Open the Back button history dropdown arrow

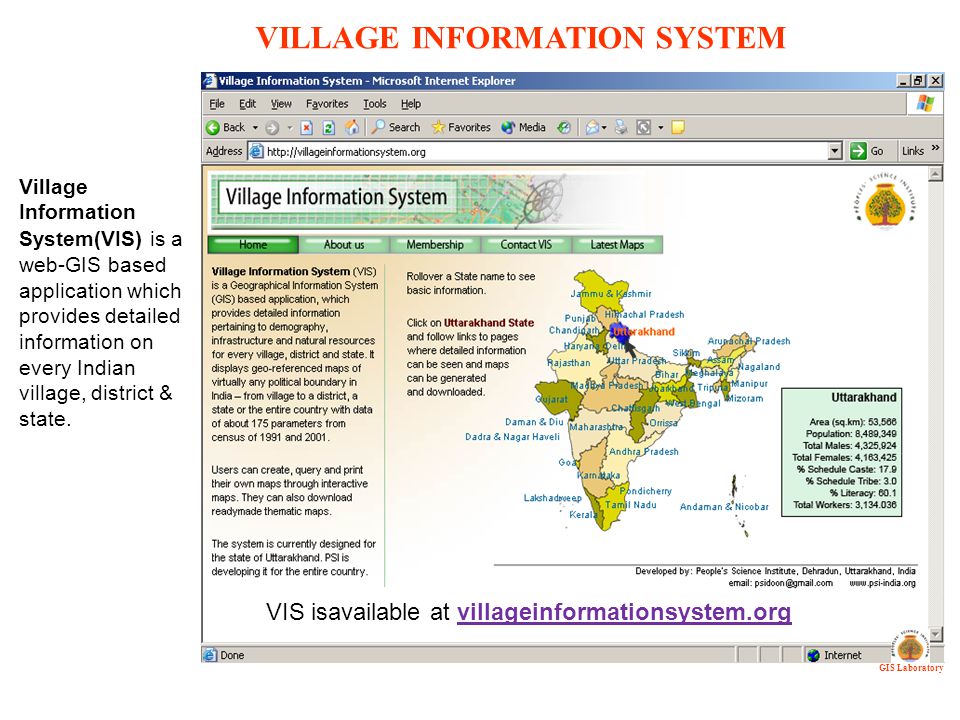pos(255,128)
